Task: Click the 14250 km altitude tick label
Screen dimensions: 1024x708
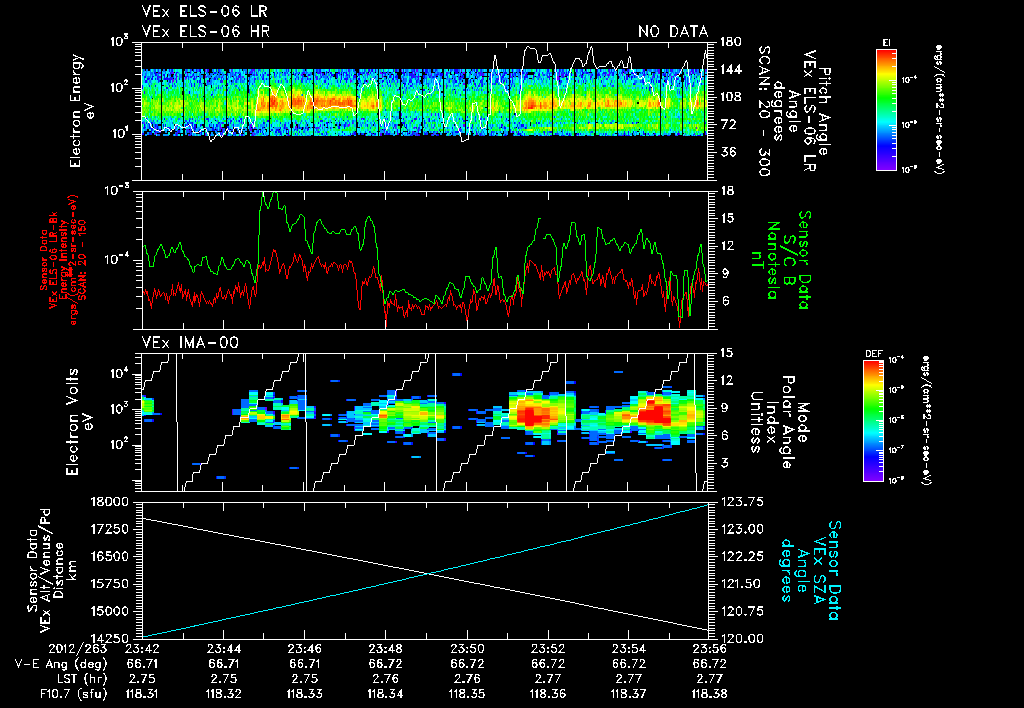Action: point(111,638)
